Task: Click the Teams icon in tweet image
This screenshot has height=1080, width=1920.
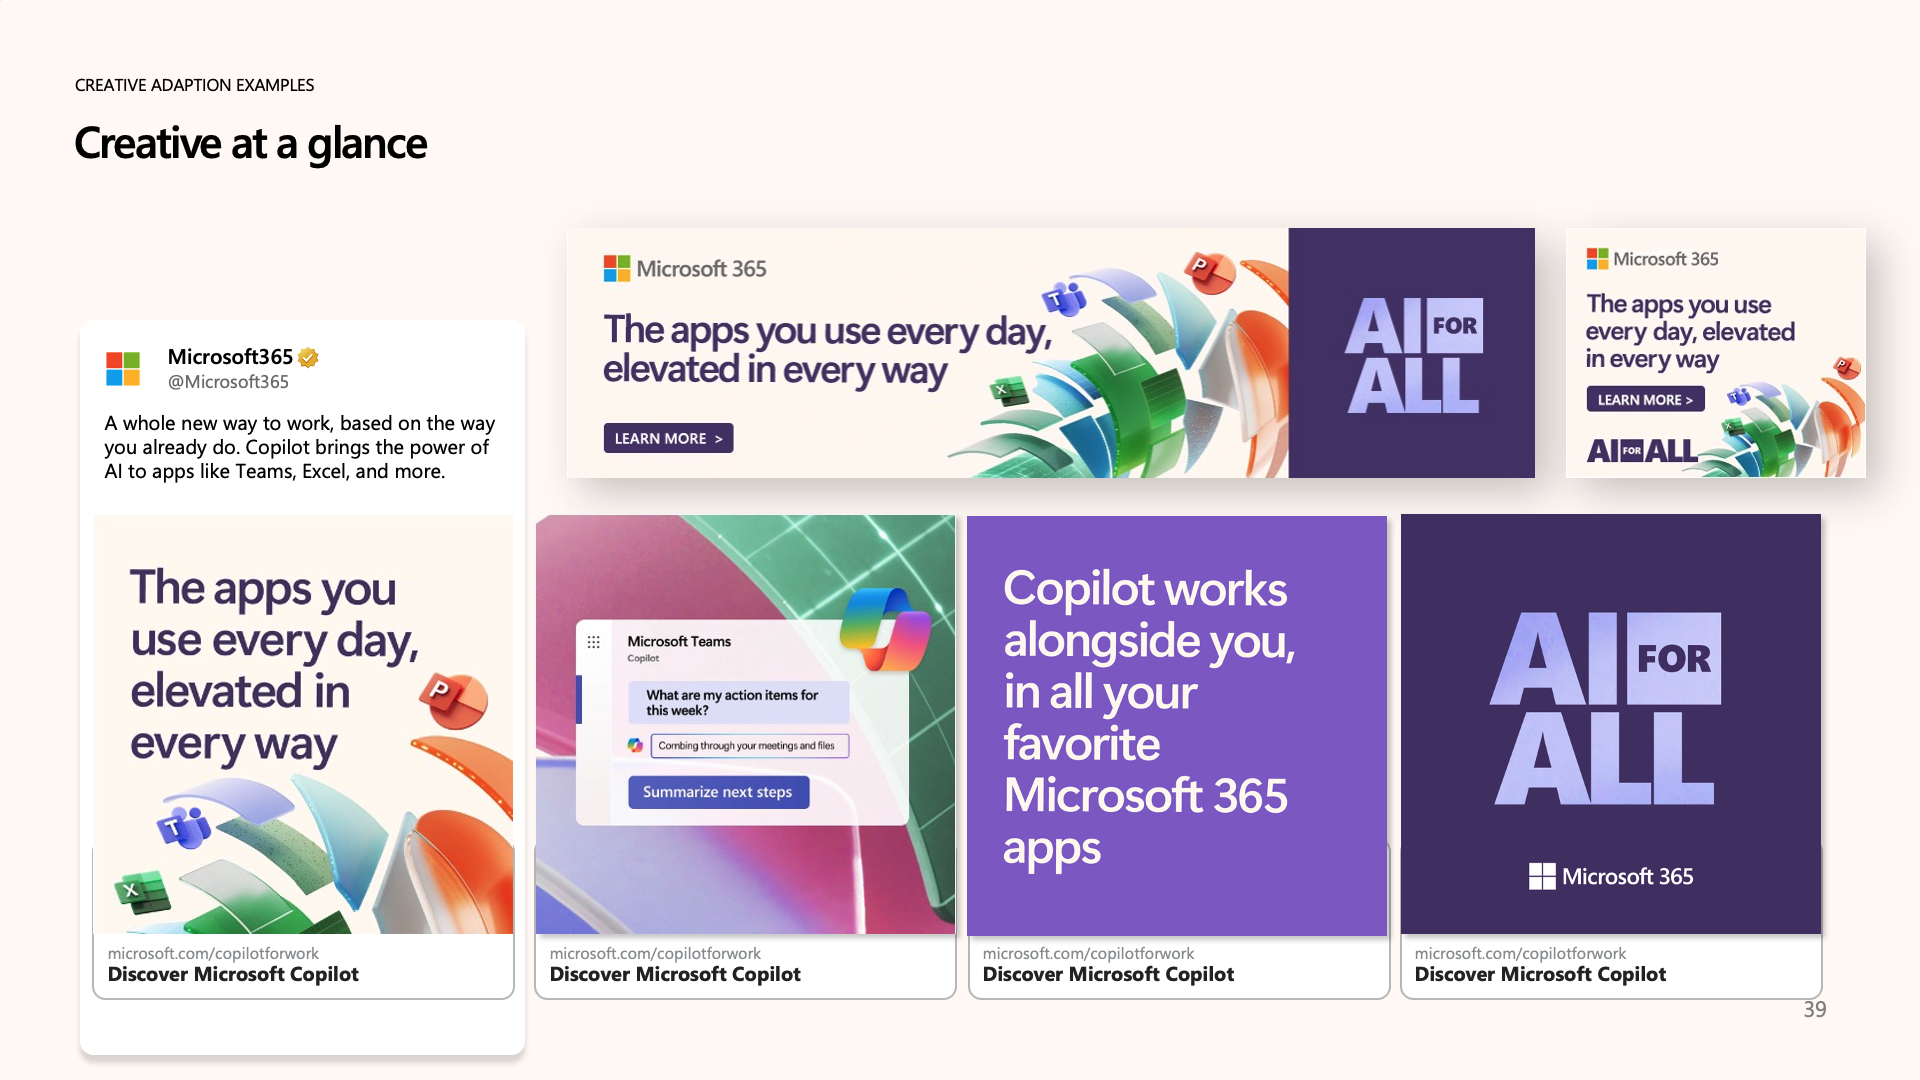Action: click(183, 827)
